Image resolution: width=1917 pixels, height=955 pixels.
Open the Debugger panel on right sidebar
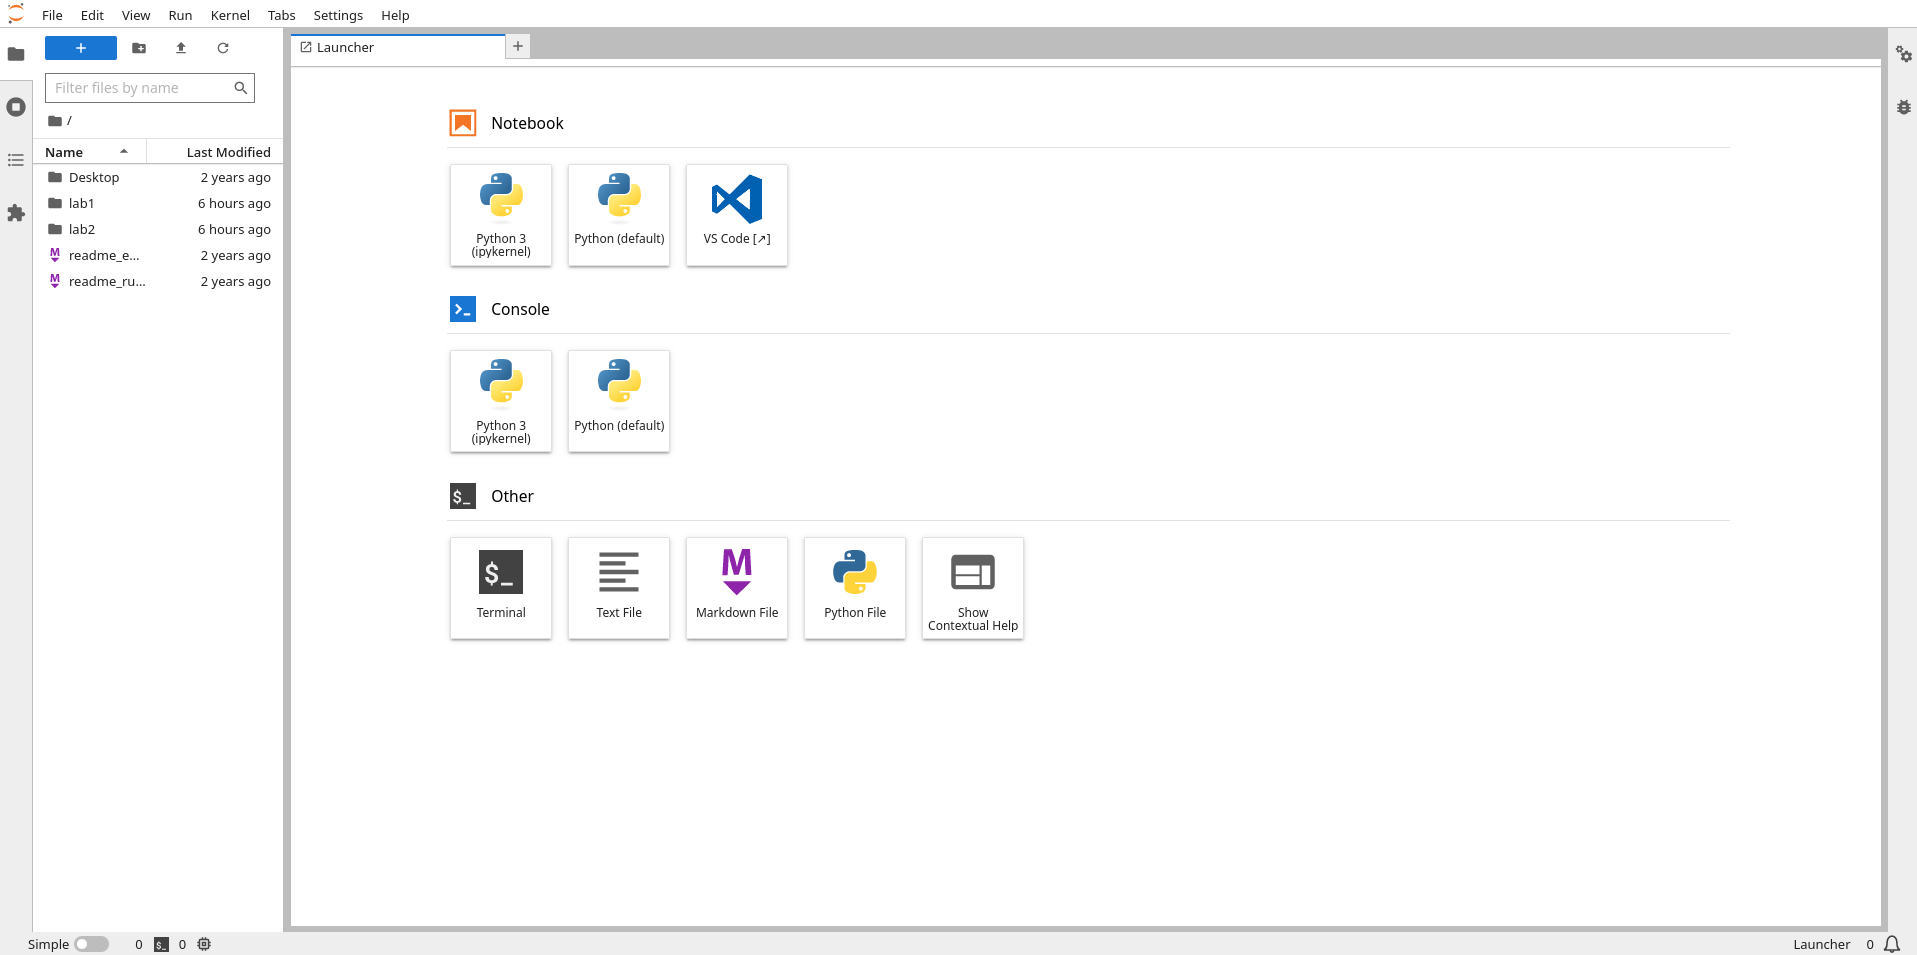pos(1903,107)
